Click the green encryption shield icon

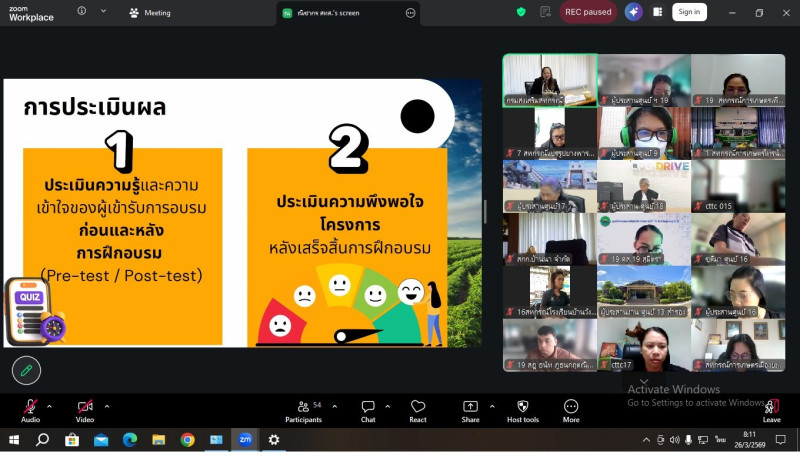tap(521, 12)
